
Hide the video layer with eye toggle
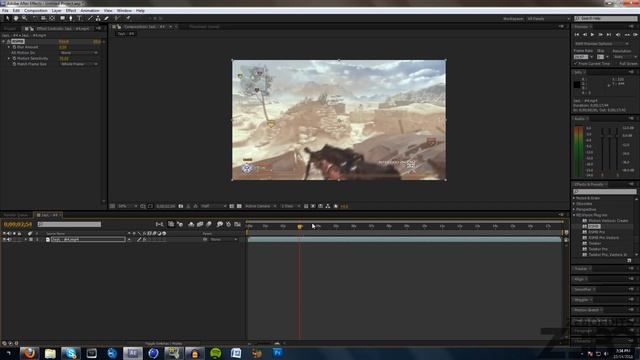[x=4, y=240]
